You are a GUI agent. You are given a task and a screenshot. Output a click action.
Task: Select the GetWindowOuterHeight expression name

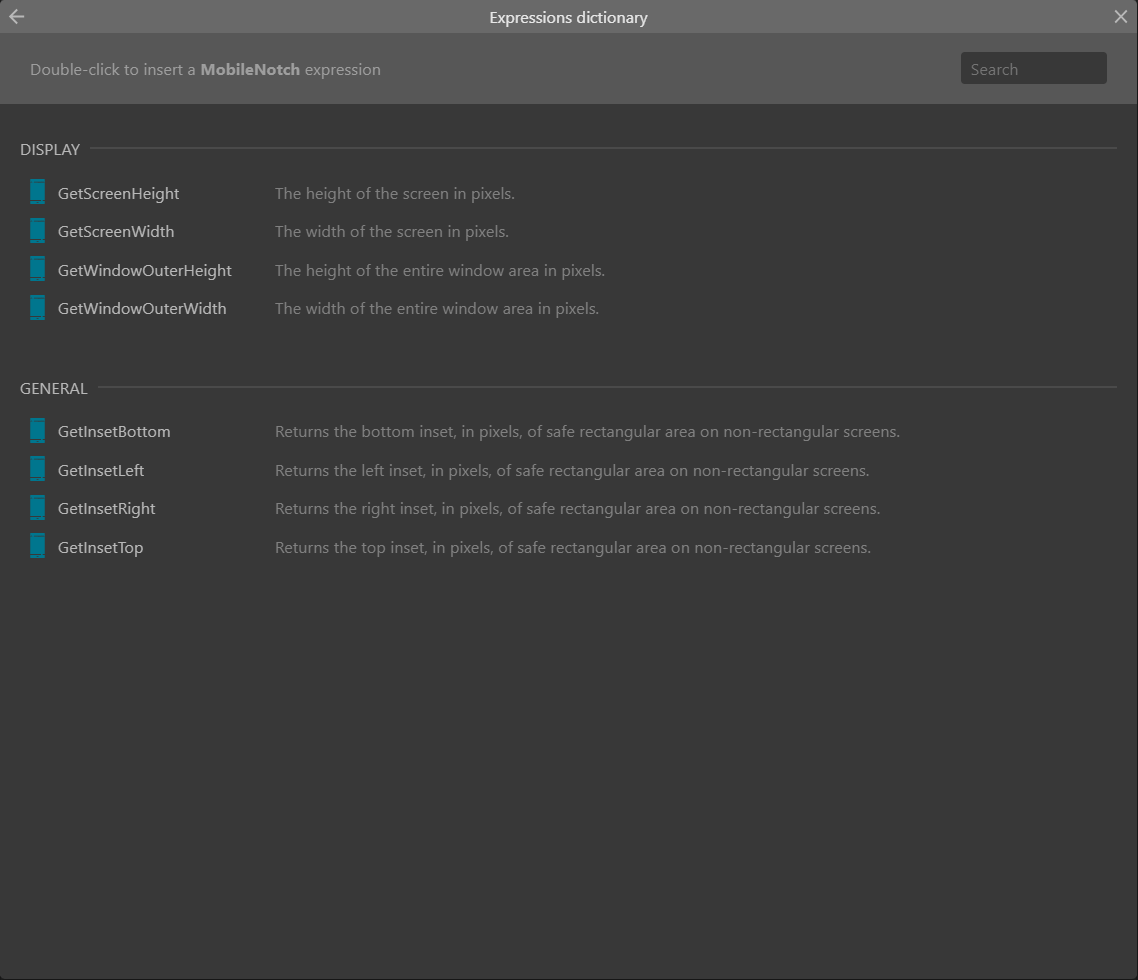pos(144,271)
